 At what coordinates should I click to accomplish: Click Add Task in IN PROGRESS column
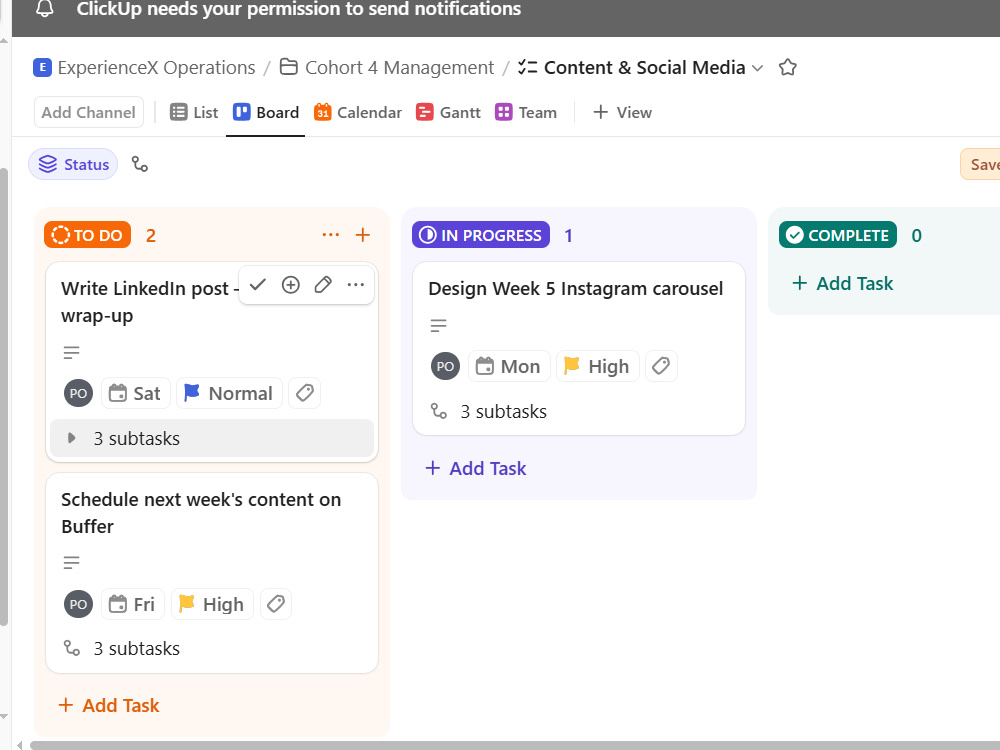pyautogui.click(x=476, y=468)
